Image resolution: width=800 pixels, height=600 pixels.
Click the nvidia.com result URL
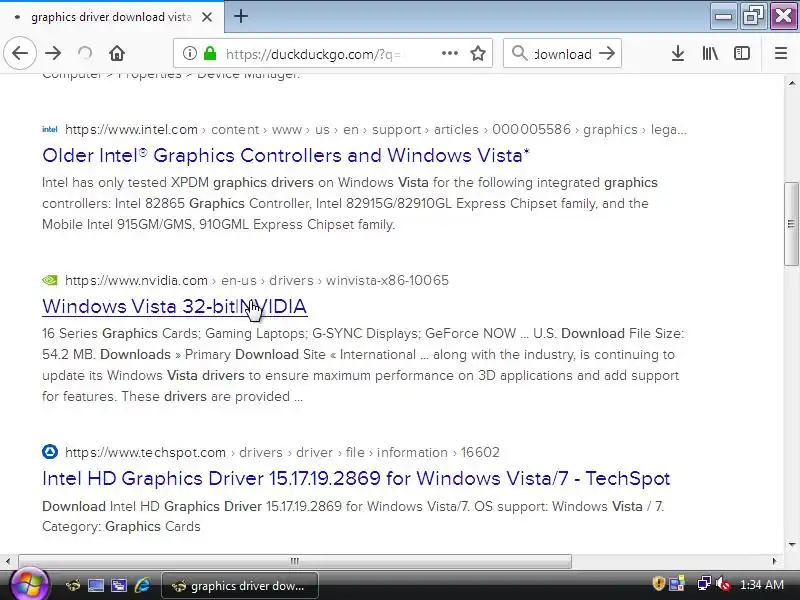point(257,281)
